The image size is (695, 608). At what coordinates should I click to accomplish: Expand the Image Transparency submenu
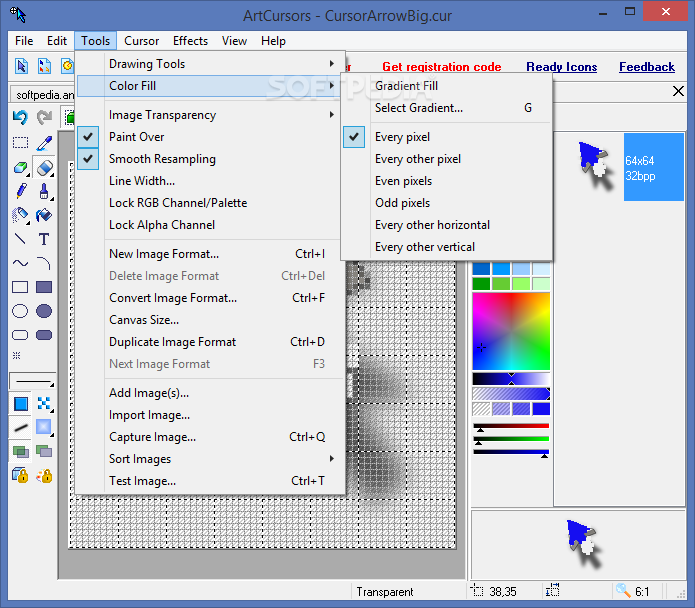coord(209,115)
